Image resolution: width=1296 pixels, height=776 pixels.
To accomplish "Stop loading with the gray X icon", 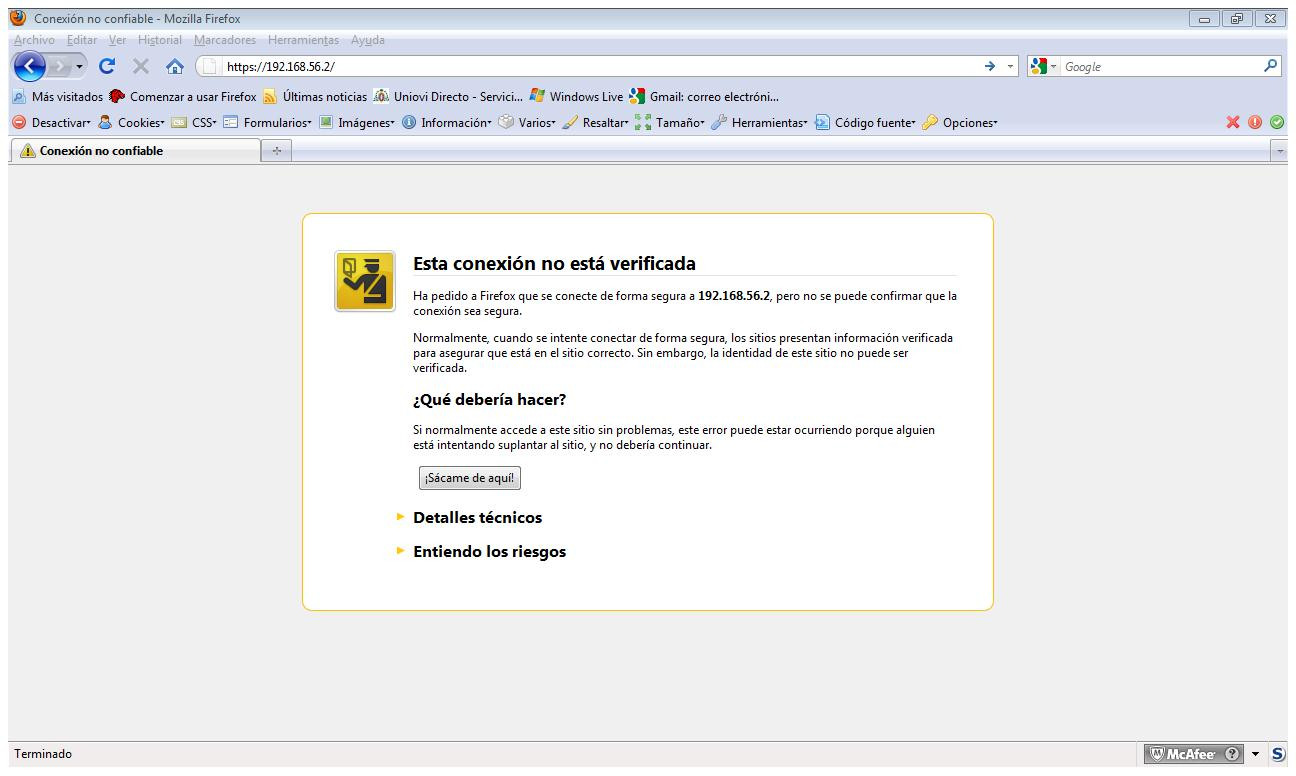I will (x=141, y=67).
